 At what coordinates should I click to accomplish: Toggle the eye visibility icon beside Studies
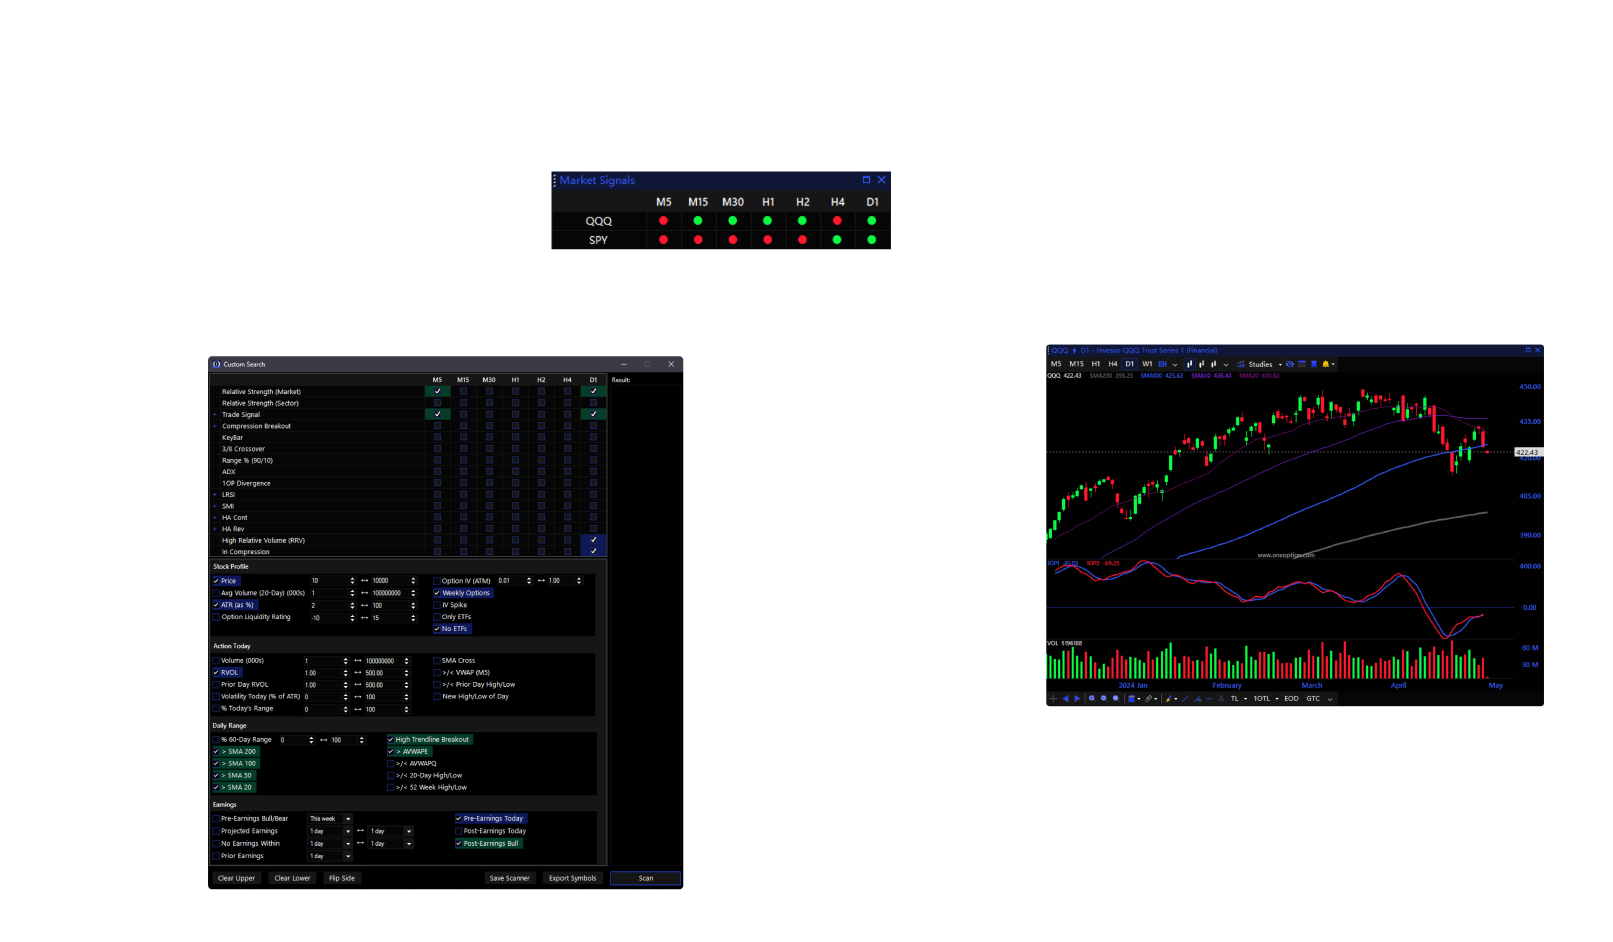1290,364
